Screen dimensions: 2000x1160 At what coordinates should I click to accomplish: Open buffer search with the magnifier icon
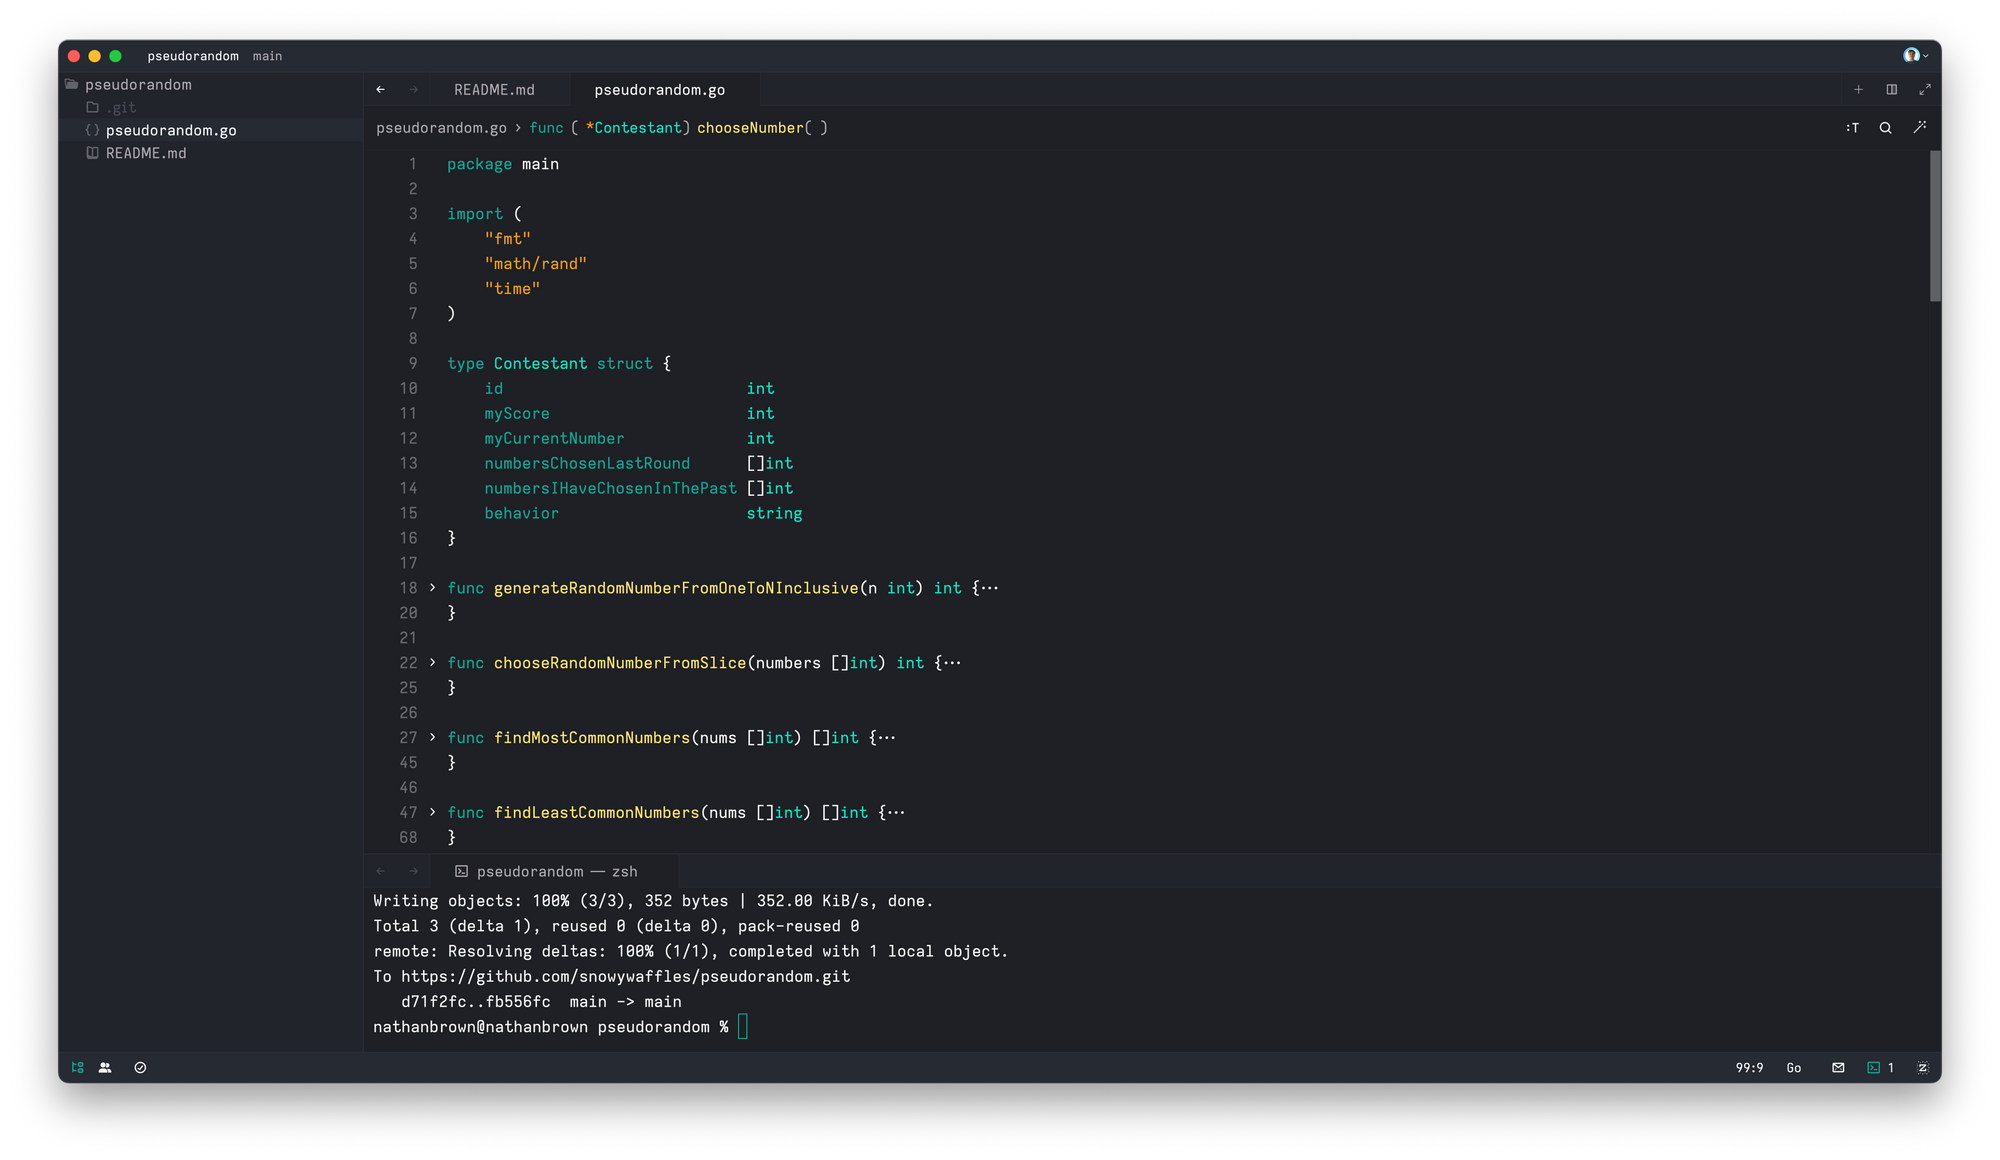1886,128
